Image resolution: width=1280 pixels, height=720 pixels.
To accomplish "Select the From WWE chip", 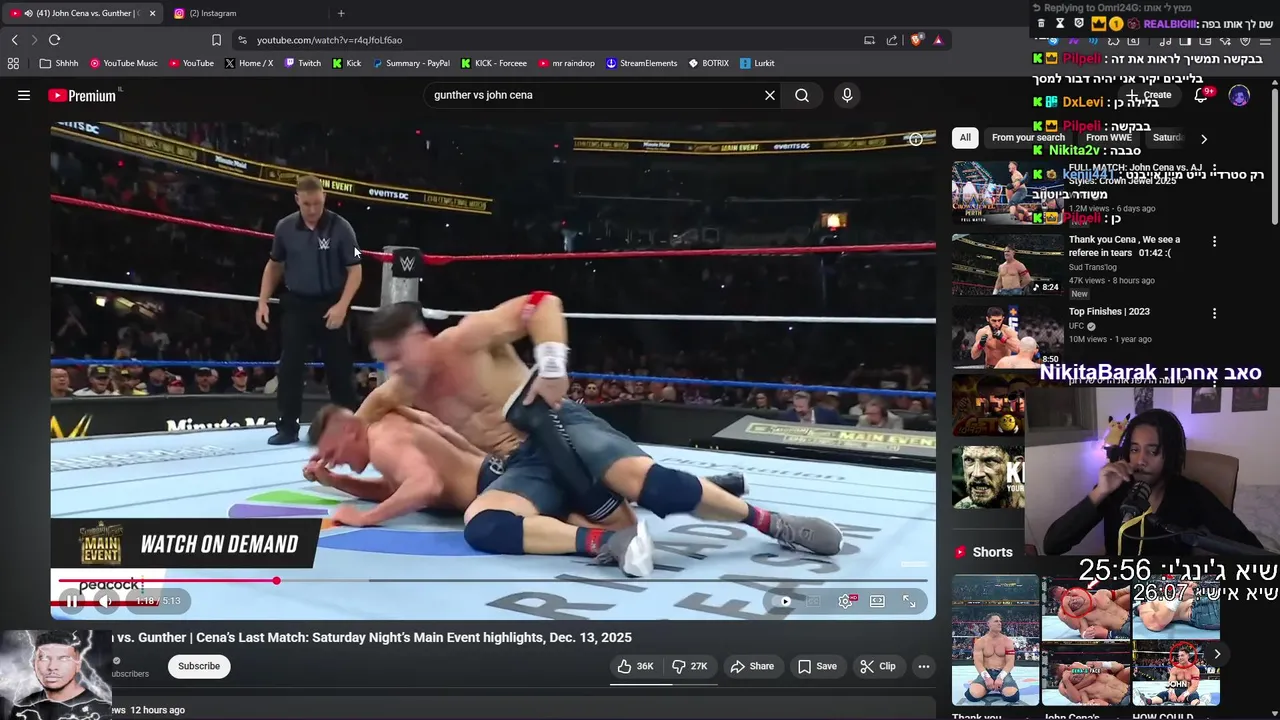I will coord(1108,138).
